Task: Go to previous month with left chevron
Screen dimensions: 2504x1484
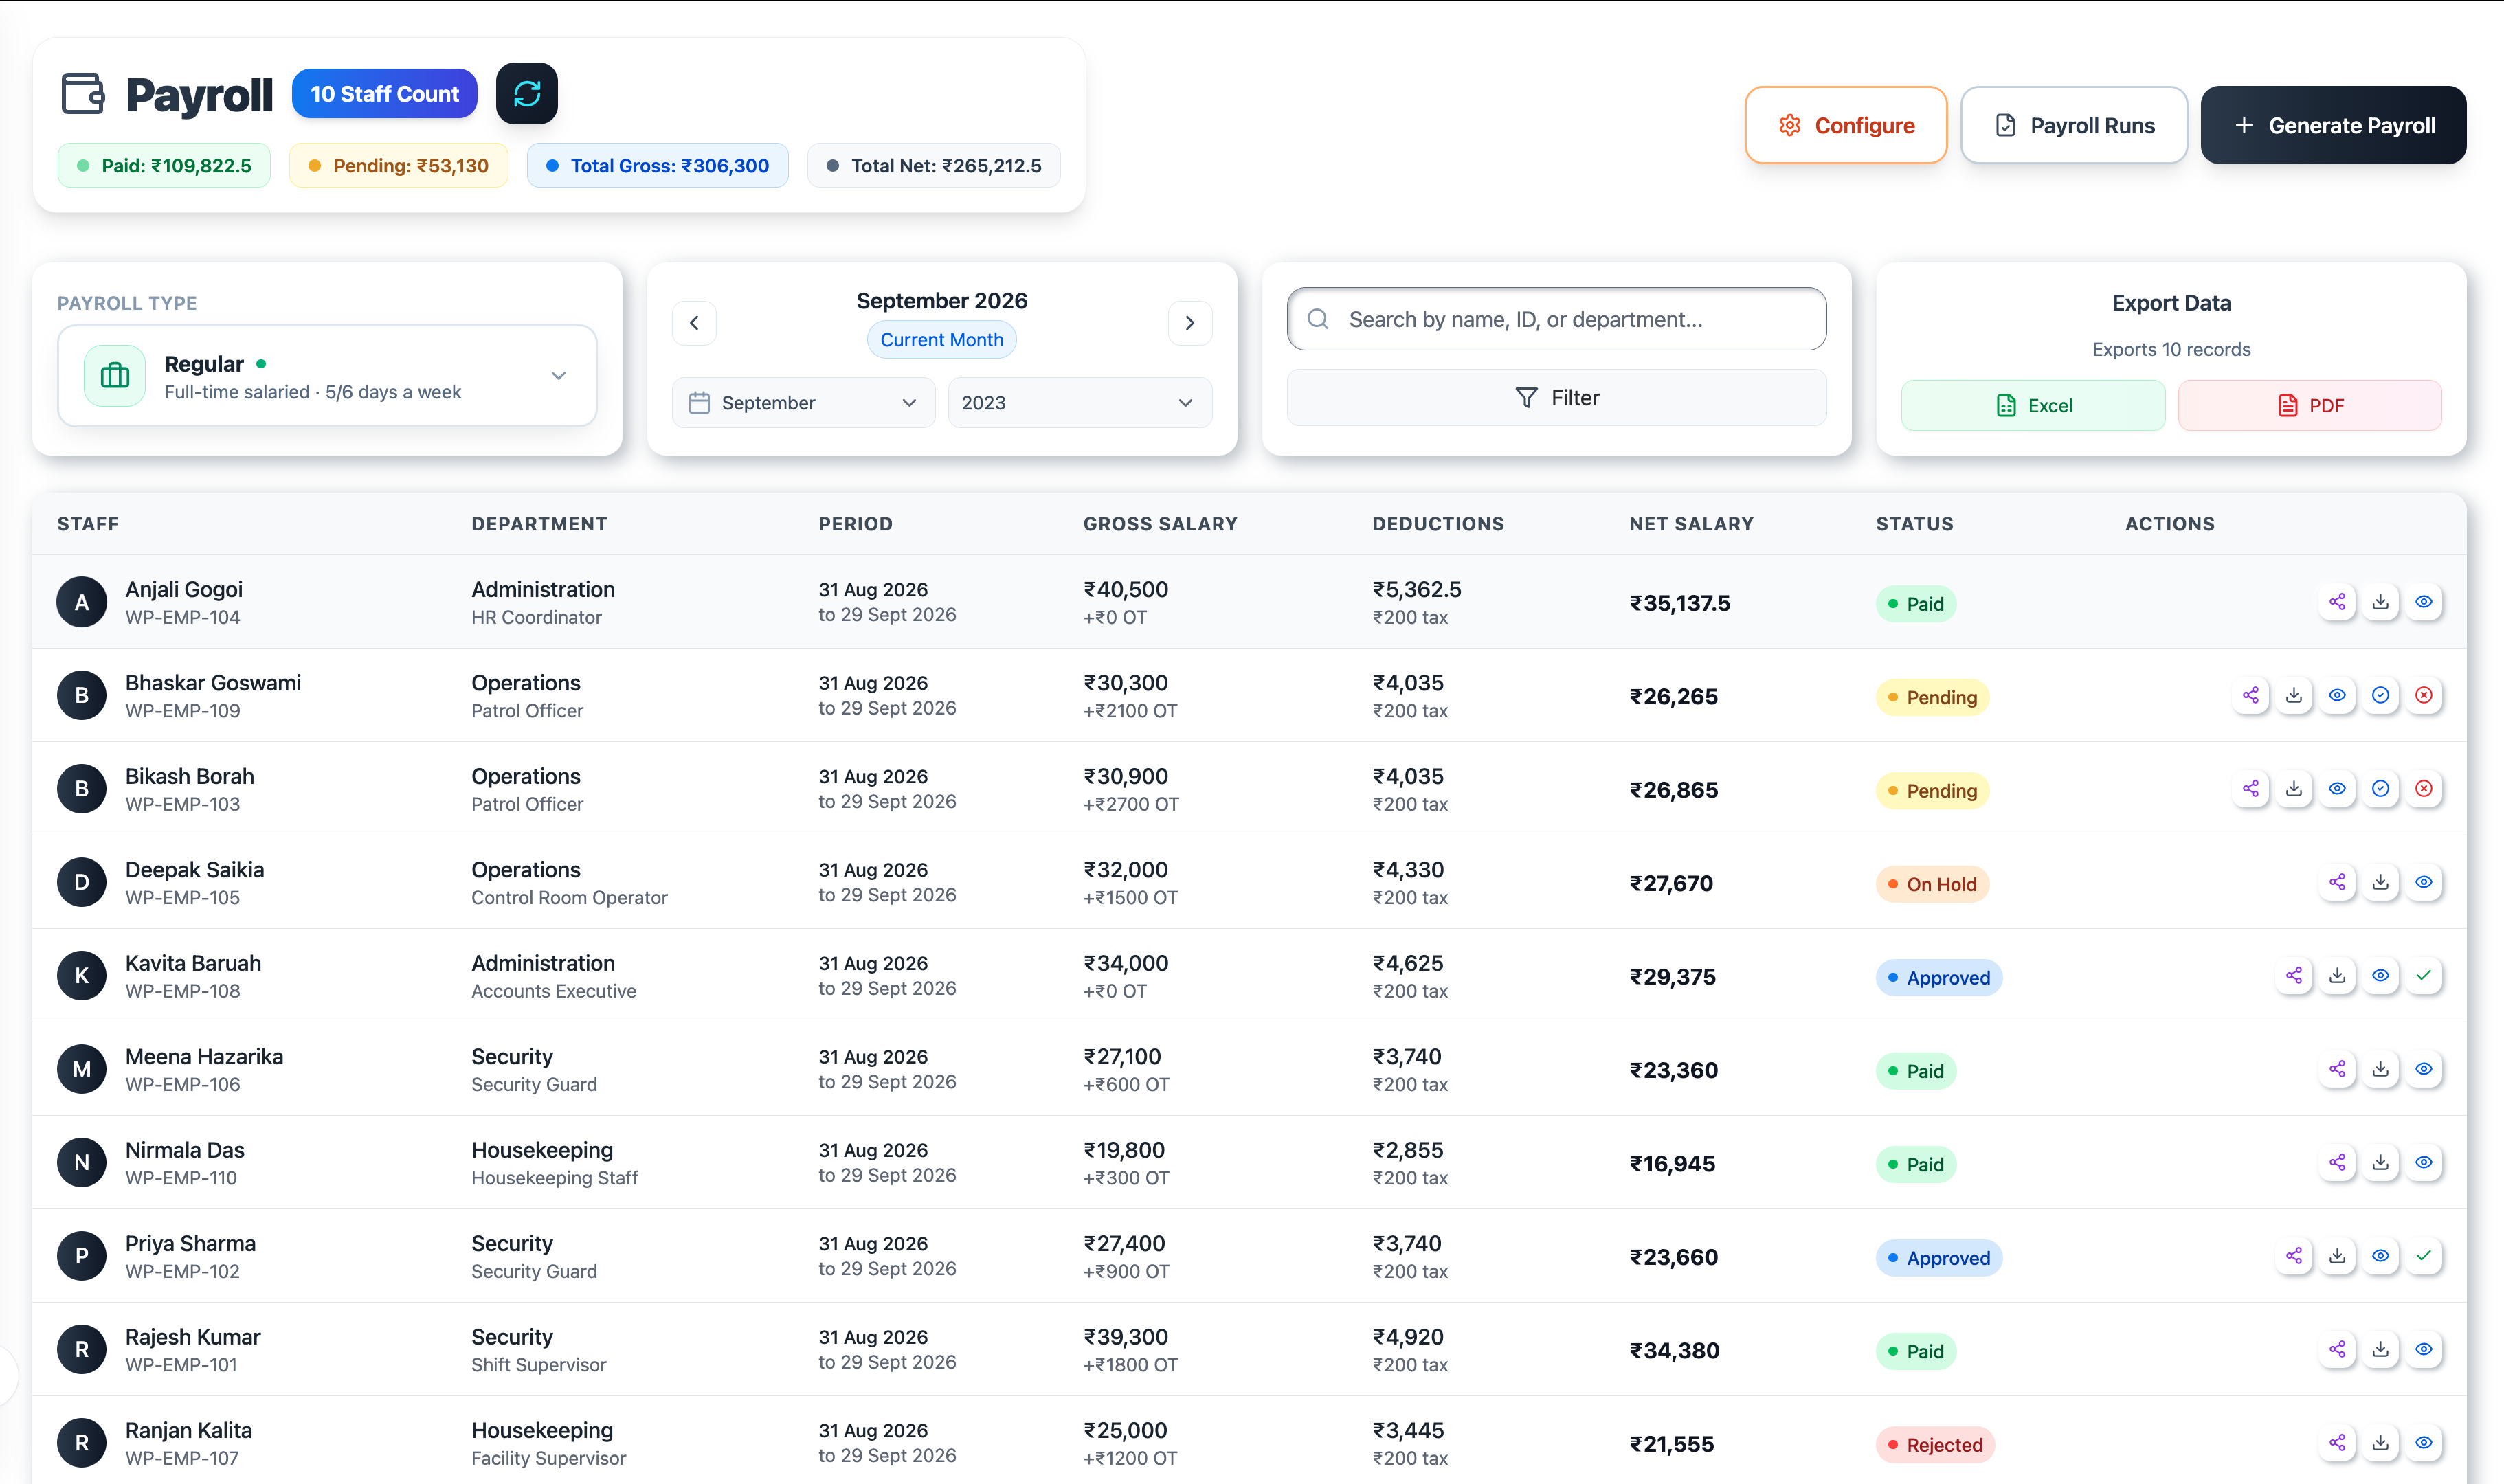Action: point(694,323)
